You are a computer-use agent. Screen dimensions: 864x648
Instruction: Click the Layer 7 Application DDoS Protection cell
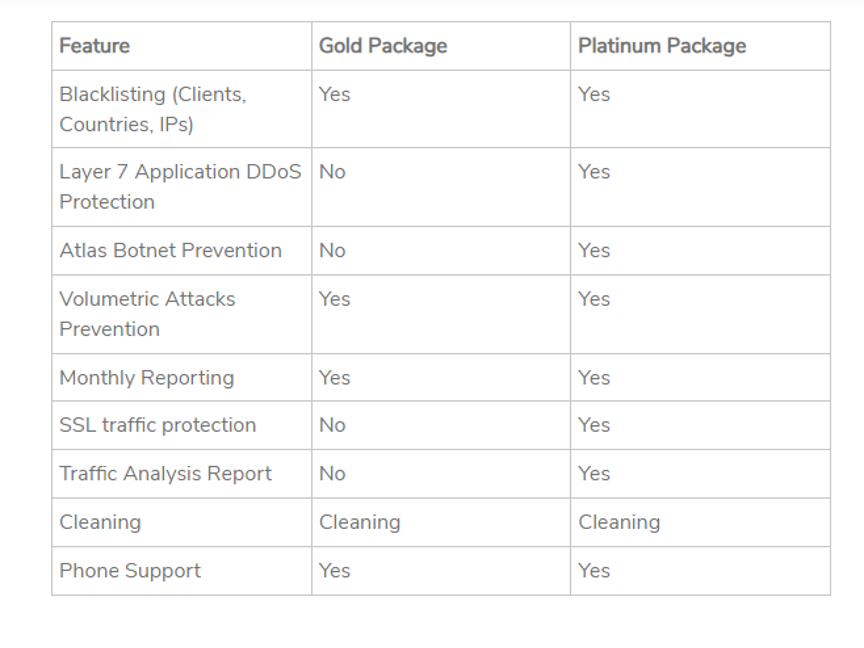180,187
